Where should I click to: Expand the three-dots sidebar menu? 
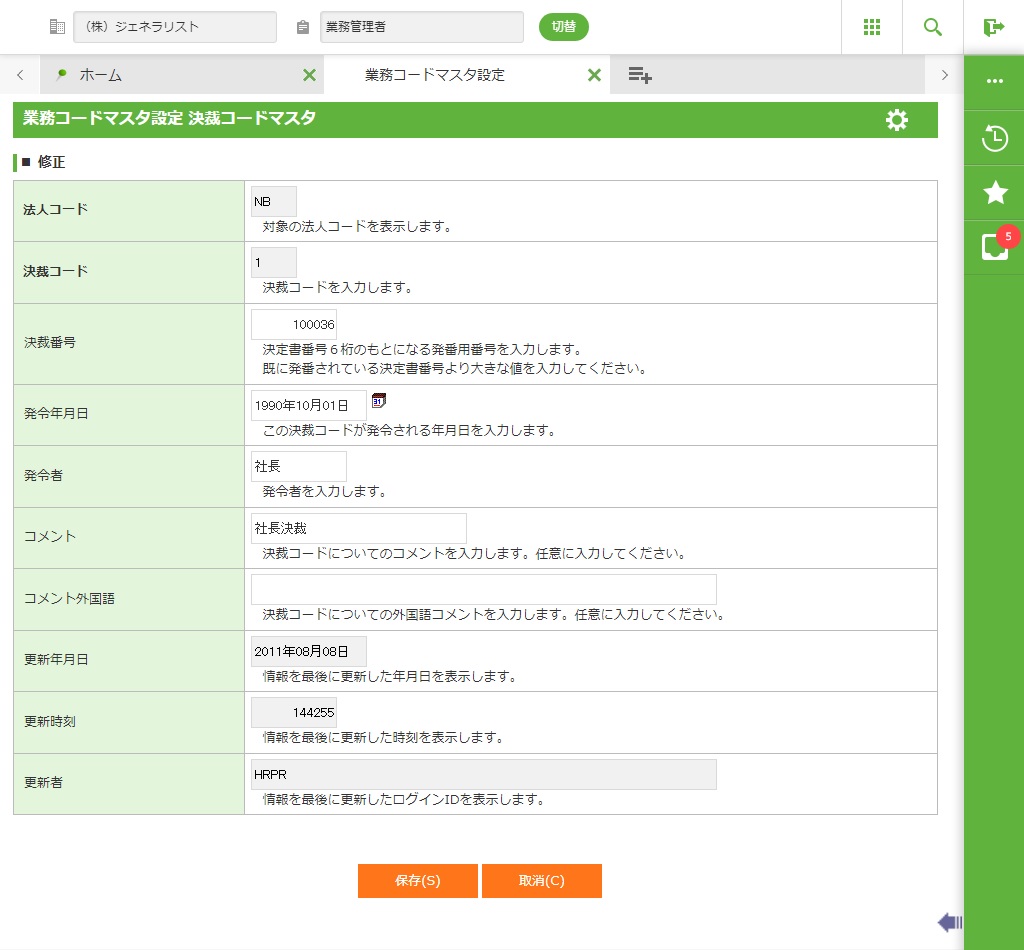pyautogui.click(x=994, y=81)
